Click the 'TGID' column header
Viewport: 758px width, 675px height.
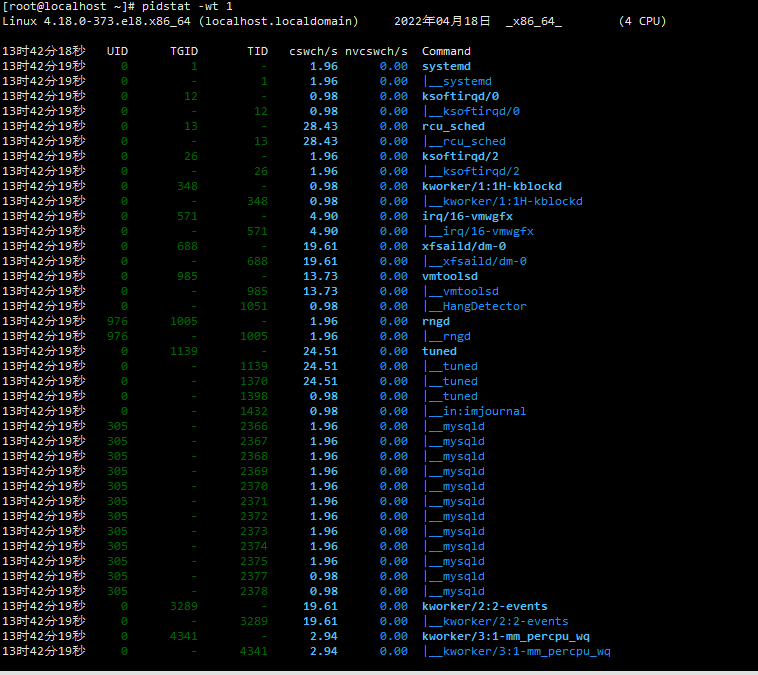(x=184, y=51)
